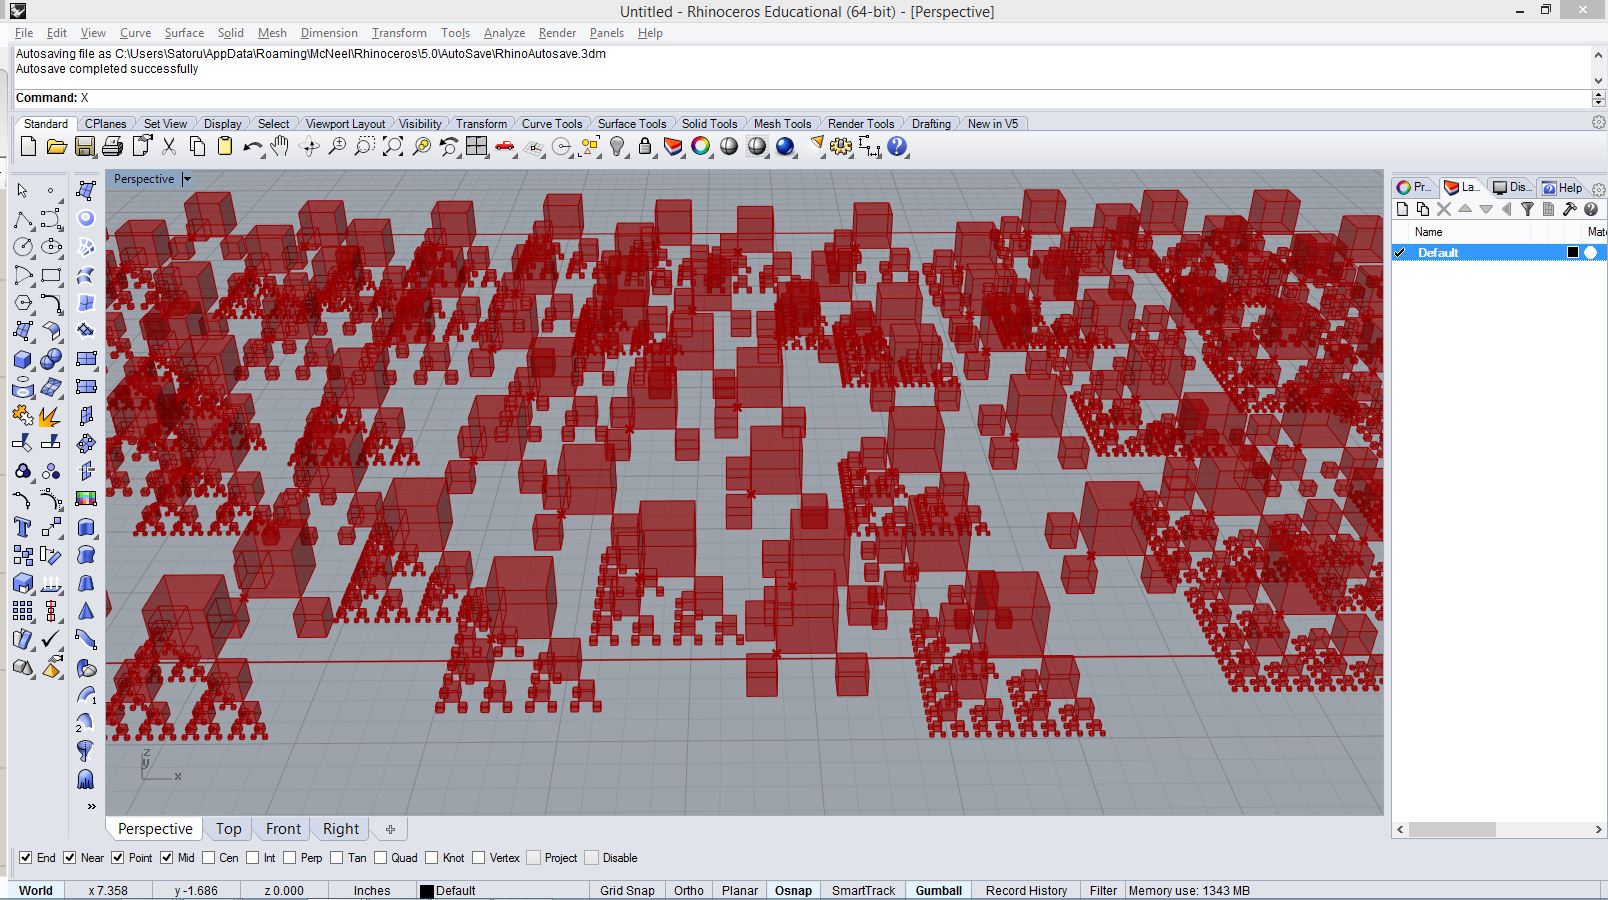
Task: Expand the command history scroll-down arrow
Action: pyautogui.click(x=1598, y=80)
